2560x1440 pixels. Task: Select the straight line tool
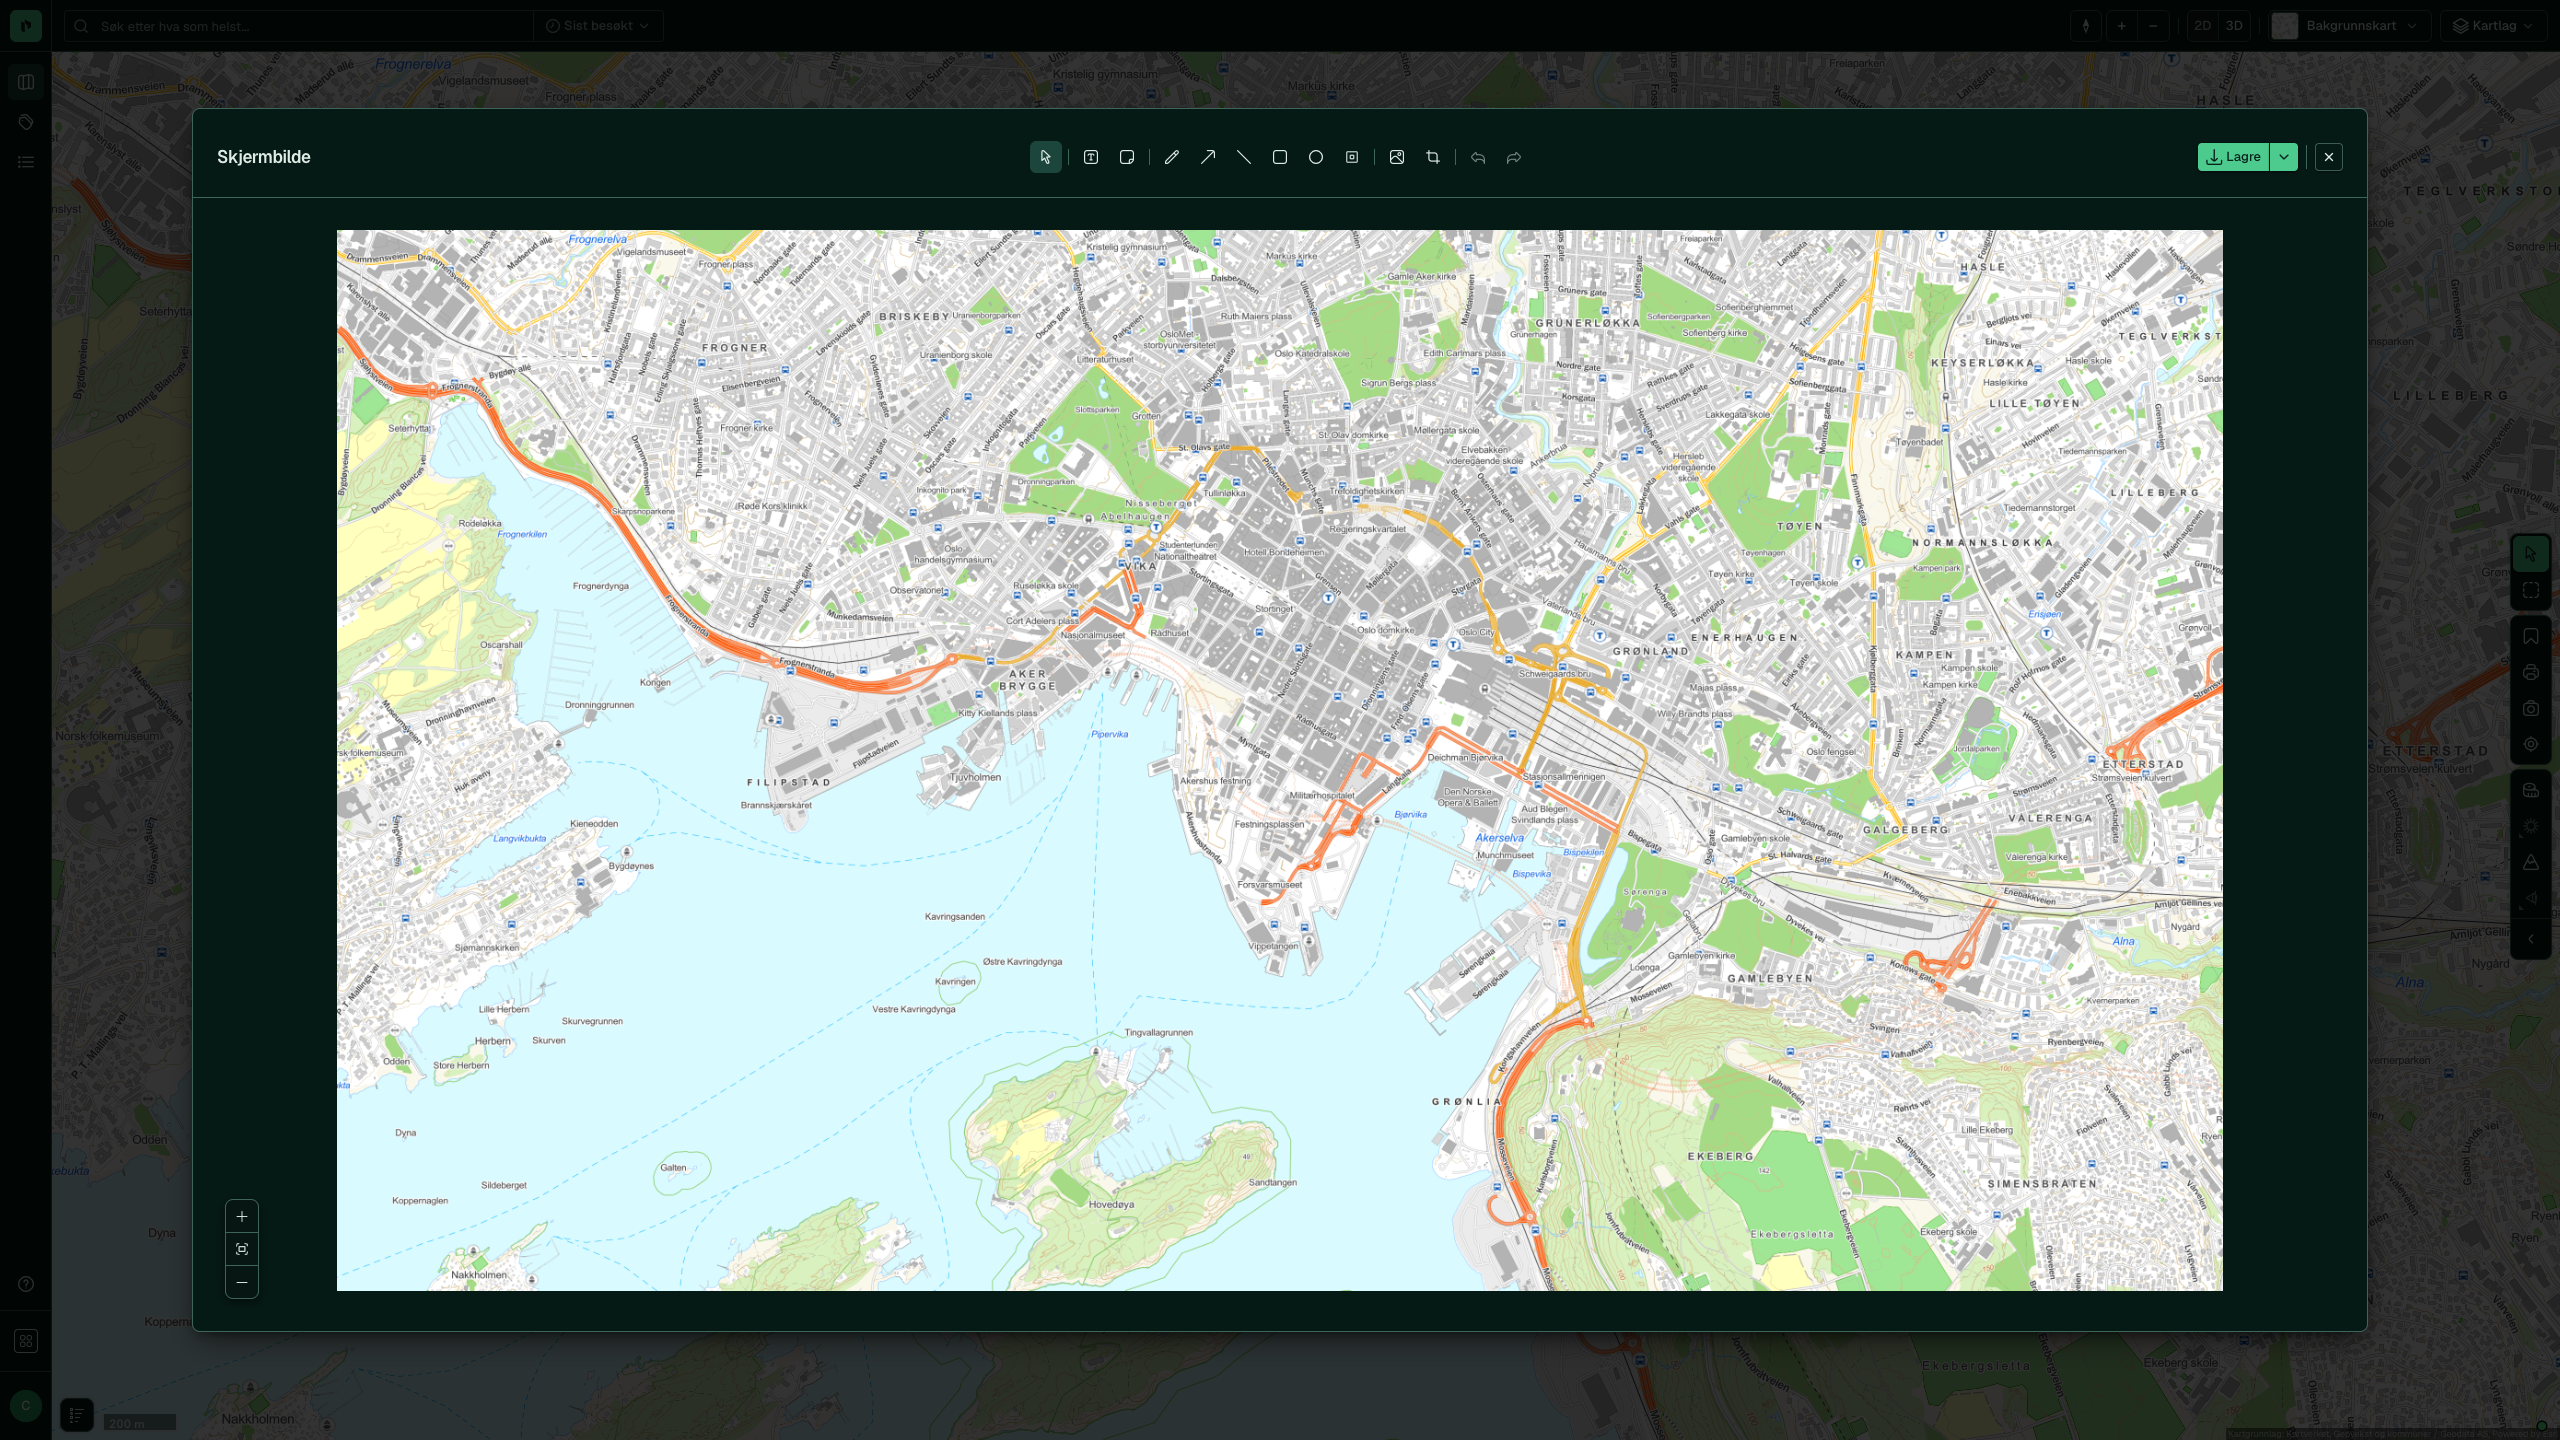[1244, 157]
